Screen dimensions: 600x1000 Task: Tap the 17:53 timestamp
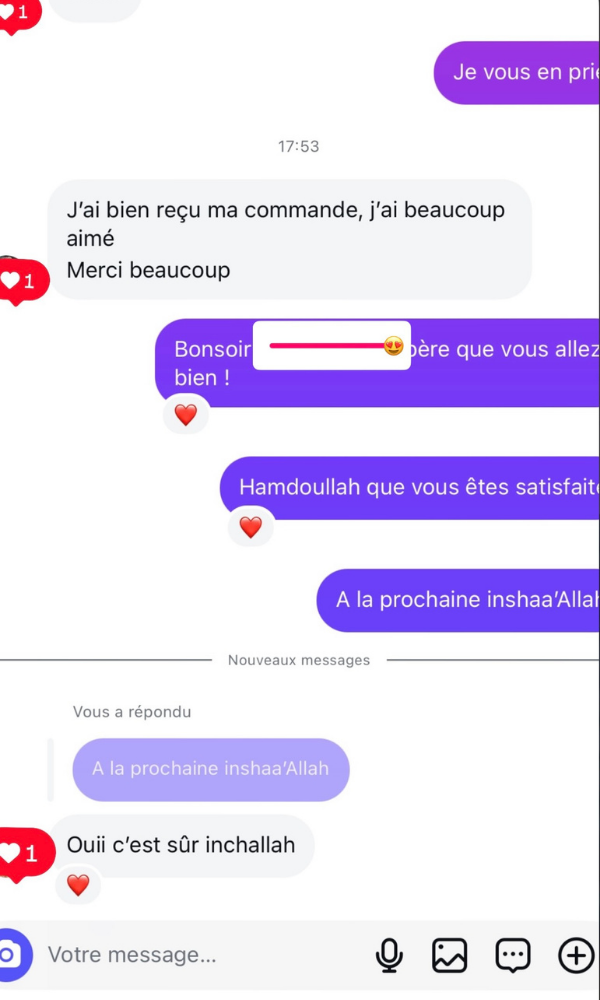298,146
